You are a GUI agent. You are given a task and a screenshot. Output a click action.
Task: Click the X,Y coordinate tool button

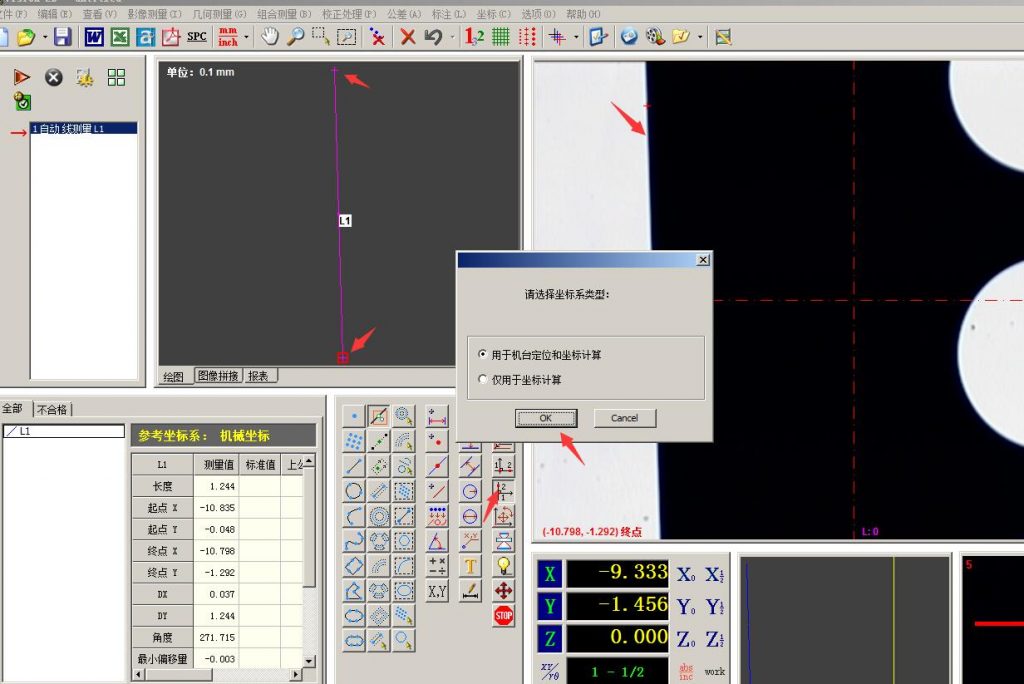(x=437, y=591)
